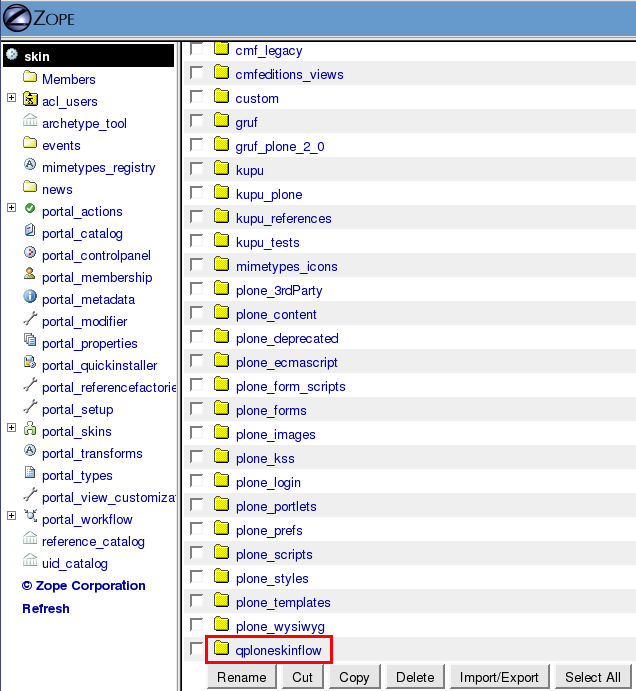Open the plone_ecmascript folder link

pyautogui.click(x=286, y=363)
